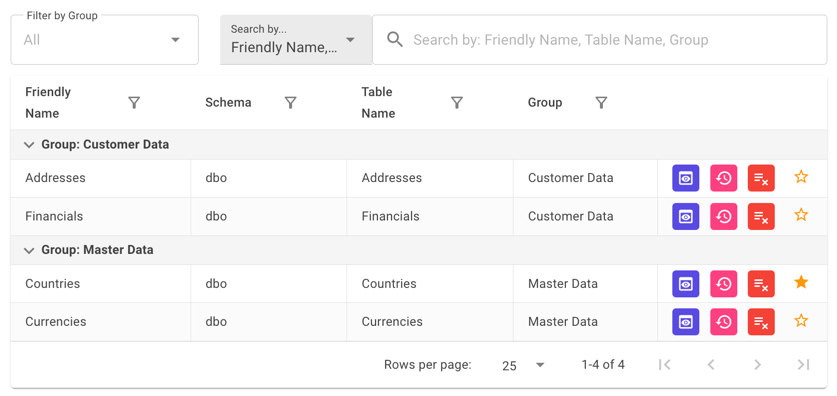The height and width of the screenshot is (396, 837).
Task: Filter the Friendly Name column
Action: [x=134, y=102]
